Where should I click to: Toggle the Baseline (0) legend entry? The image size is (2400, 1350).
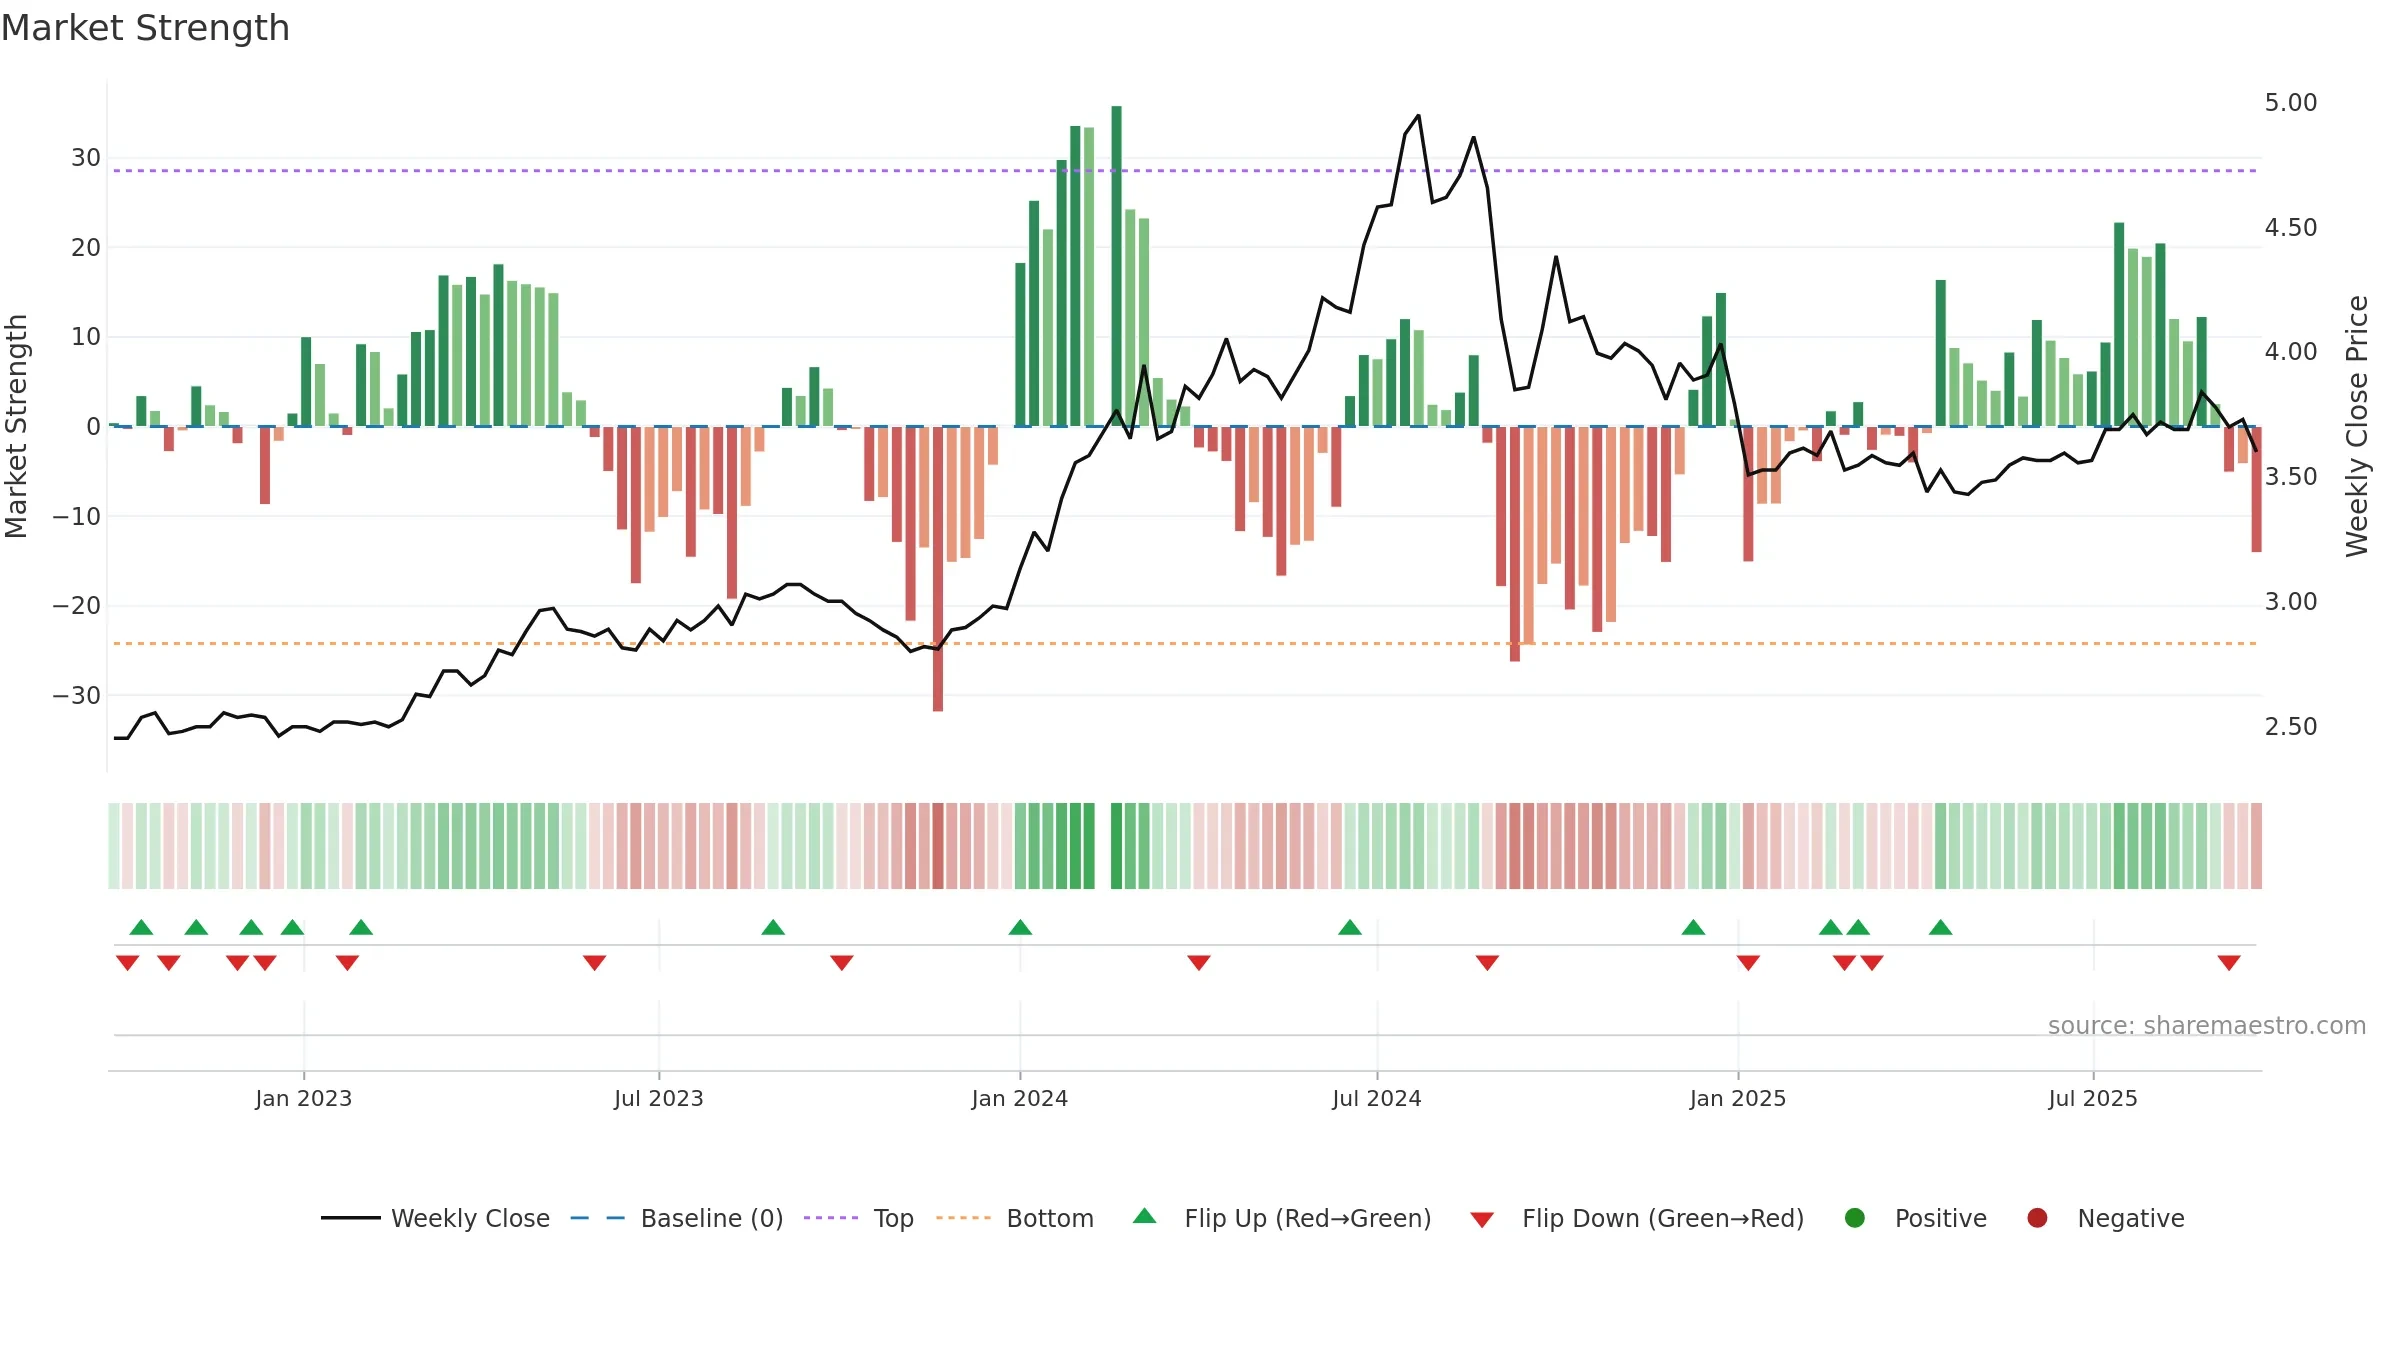(x=677, y=1218)
